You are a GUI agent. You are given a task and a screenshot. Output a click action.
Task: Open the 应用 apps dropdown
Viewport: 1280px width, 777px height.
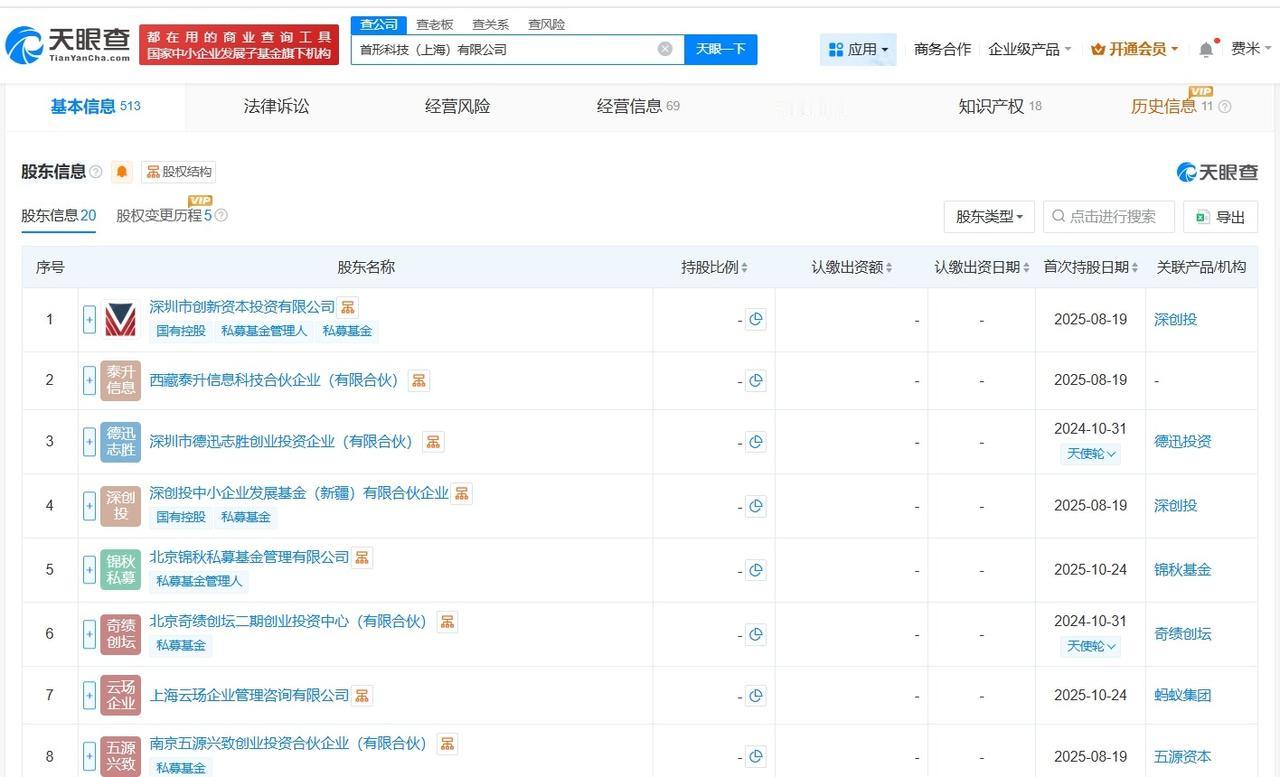(858, 49)
